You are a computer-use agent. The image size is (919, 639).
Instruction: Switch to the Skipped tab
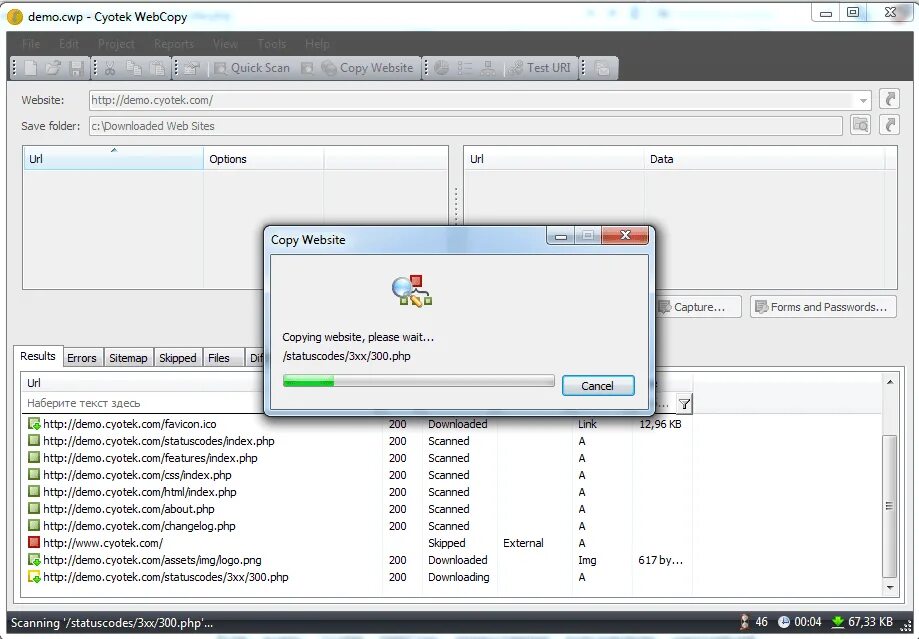coord(178,358)
